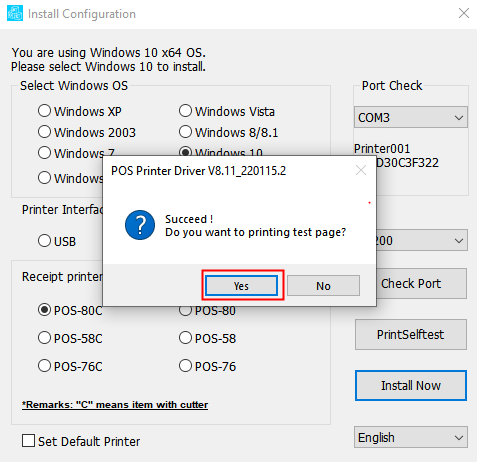Click the blue question mark icon
Screen dimensions: 477x462
[x=140, y=225]
